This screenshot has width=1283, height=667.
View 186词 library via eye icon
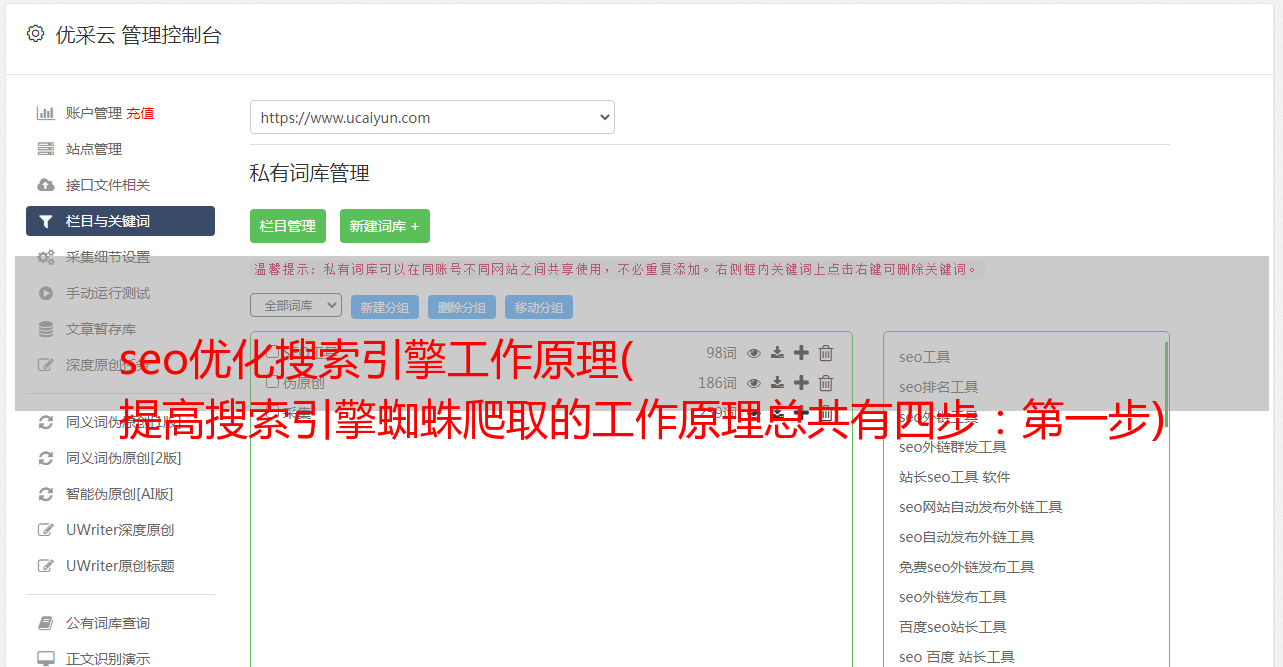[x=754, y=383]
